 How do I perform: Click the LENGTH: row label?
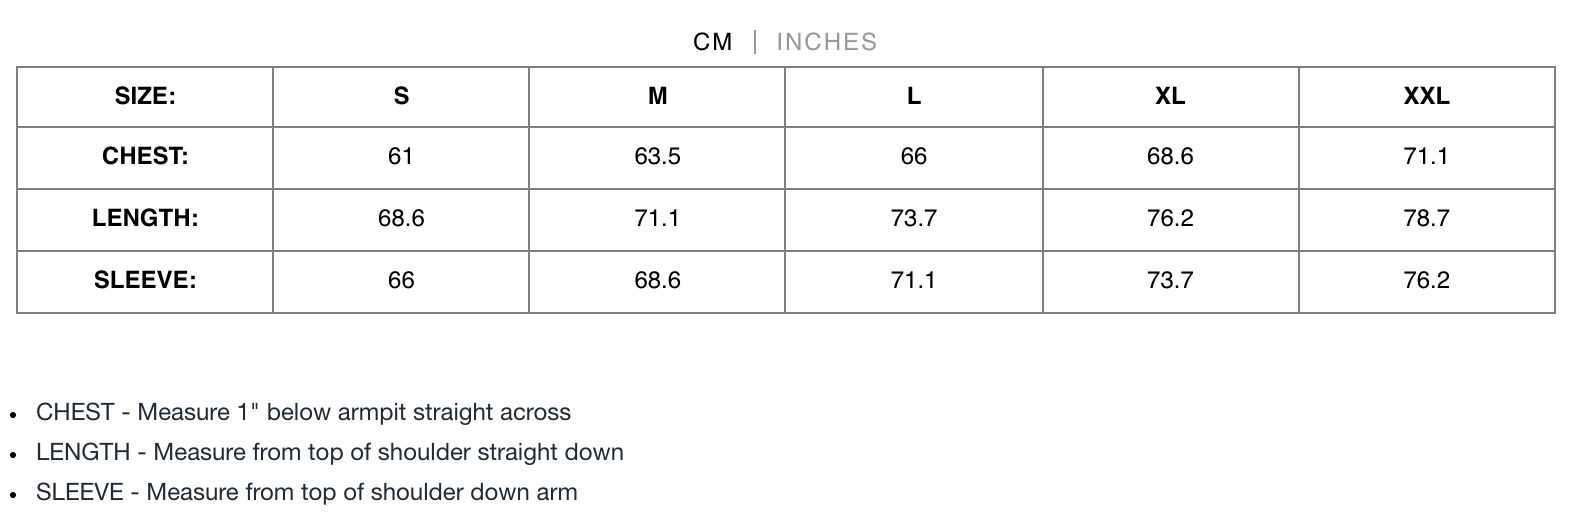(x=145, y=218)
